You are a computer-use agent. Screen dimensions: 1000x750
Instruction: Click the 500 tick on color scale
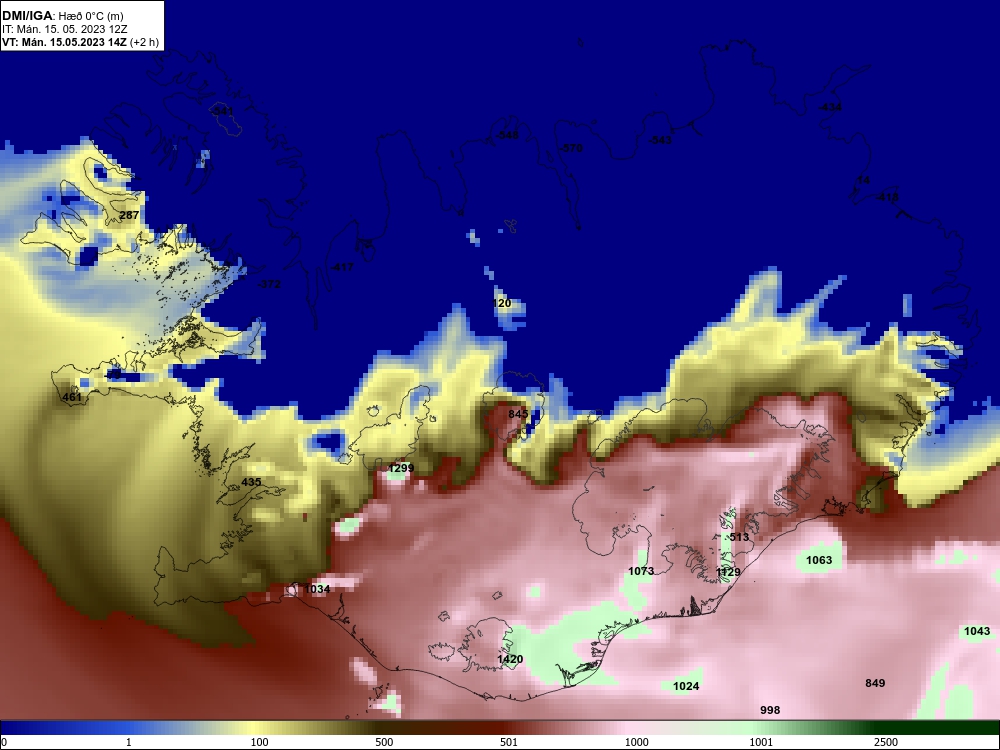pos(384,742)
